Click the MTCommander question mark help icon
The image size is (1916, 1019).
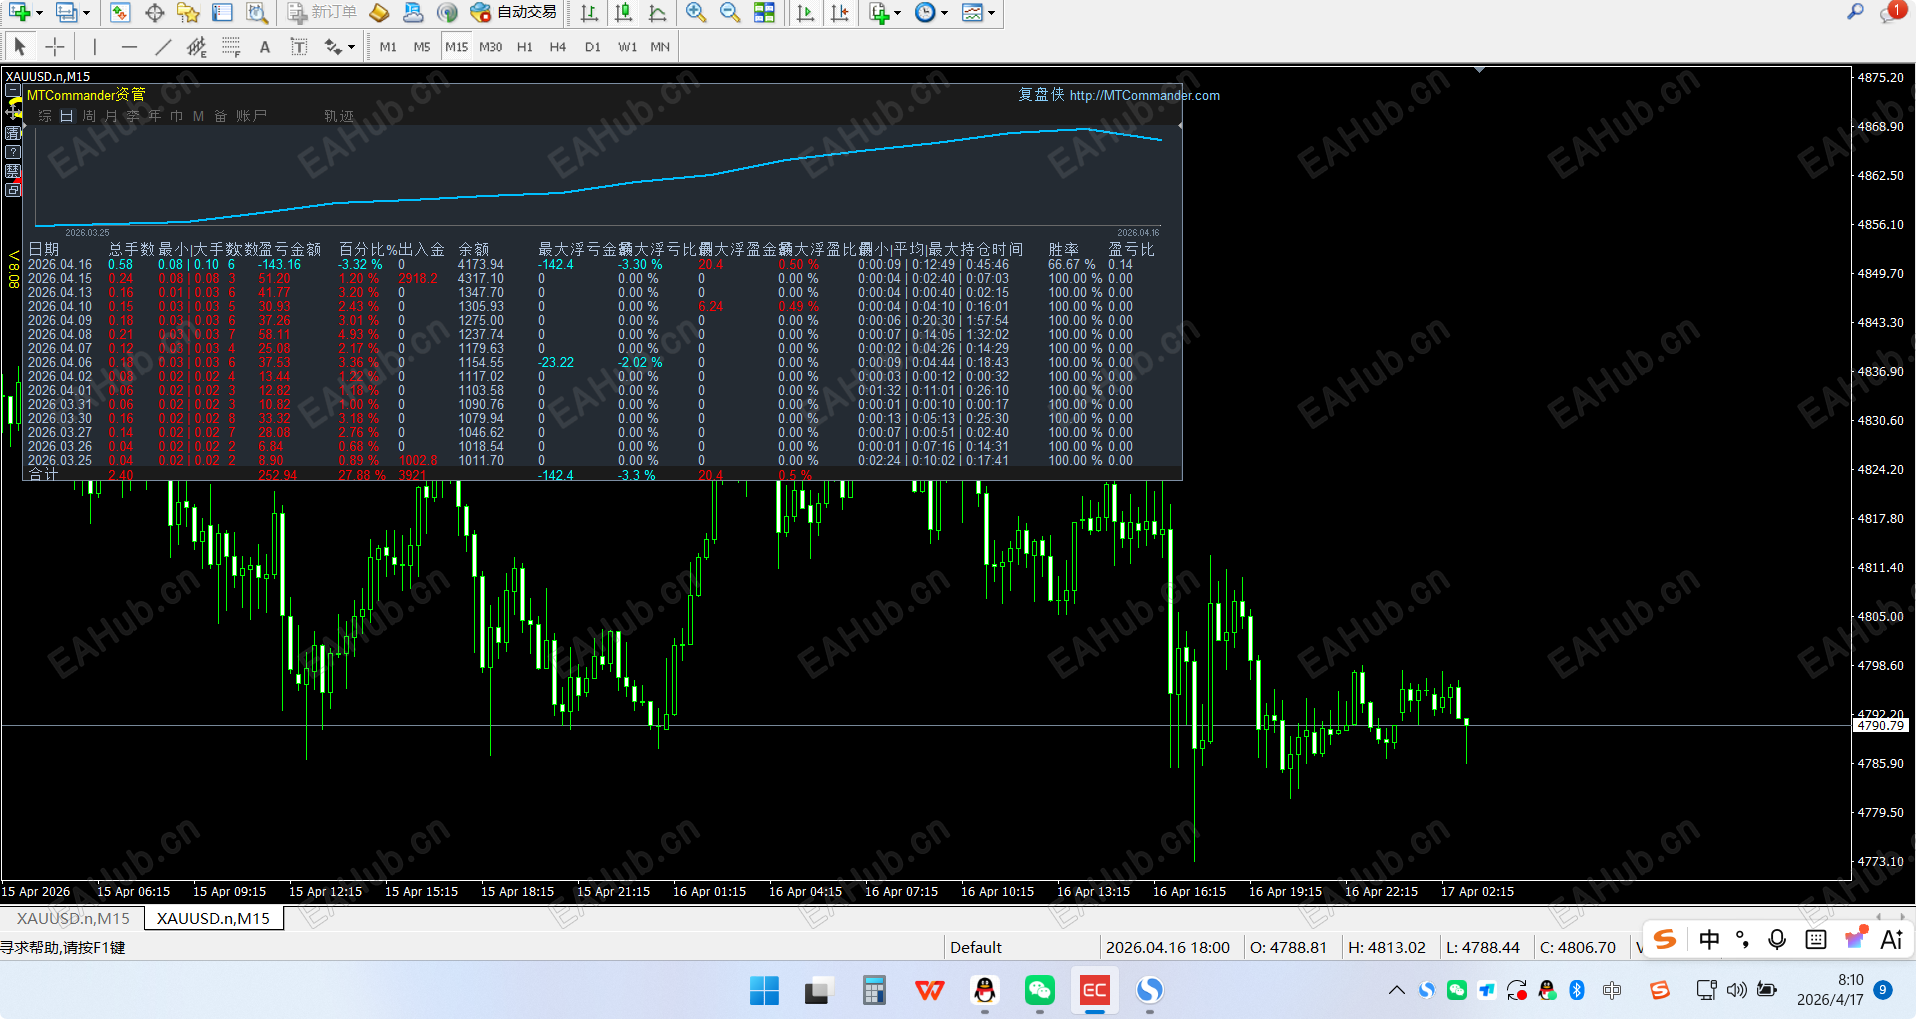(13, 152)
